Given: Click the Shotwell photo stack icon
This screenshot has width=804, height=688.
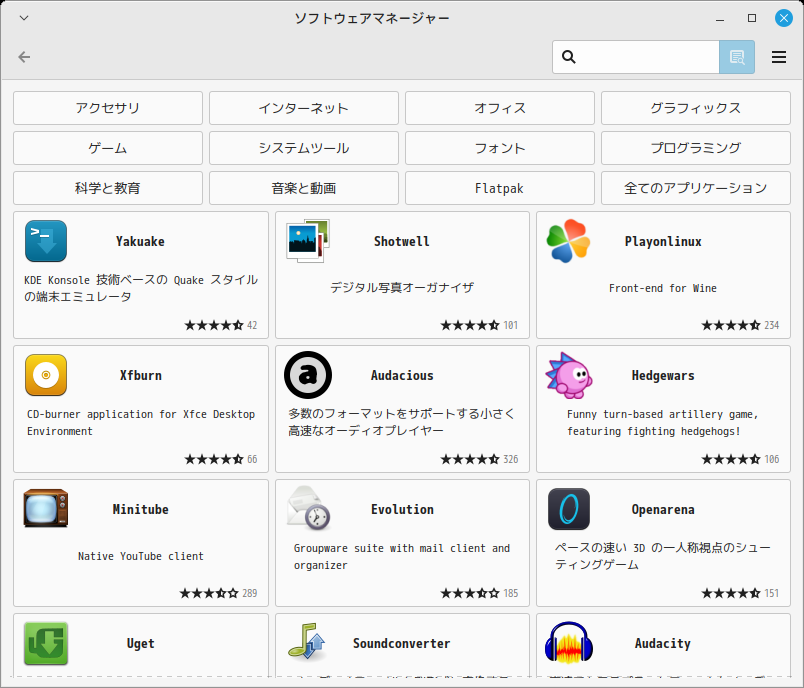Looking at the screenshot, I should click(x=308, y=241).
